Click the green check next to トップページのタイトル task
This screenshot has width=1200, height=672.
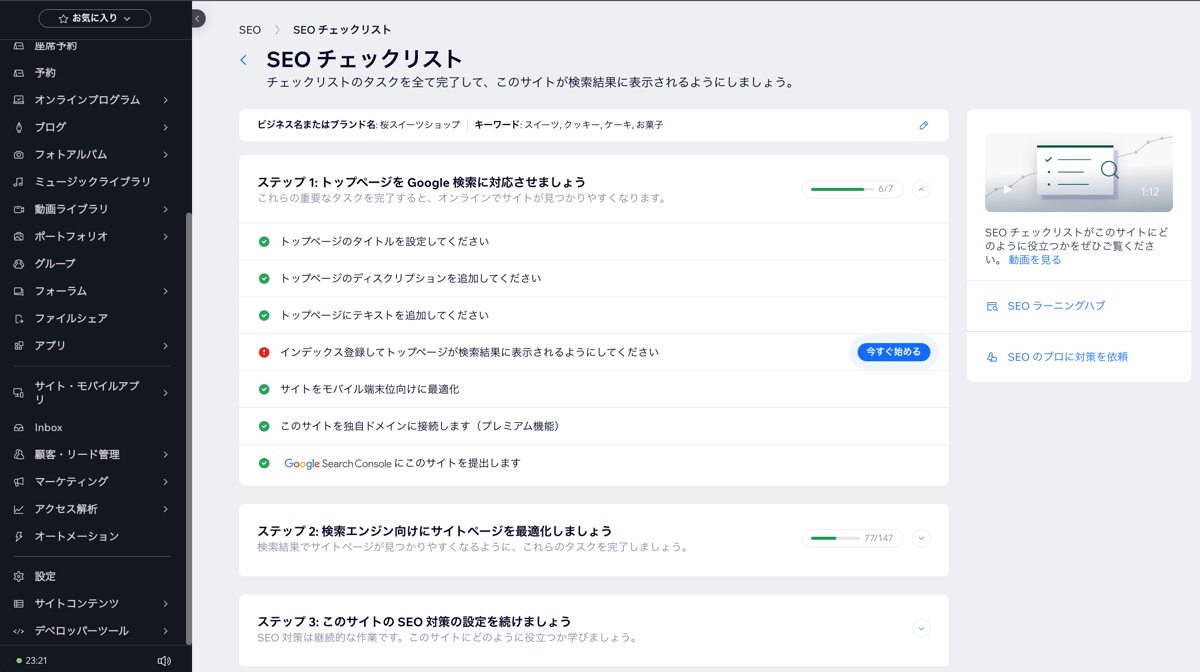tap(264, 241)
